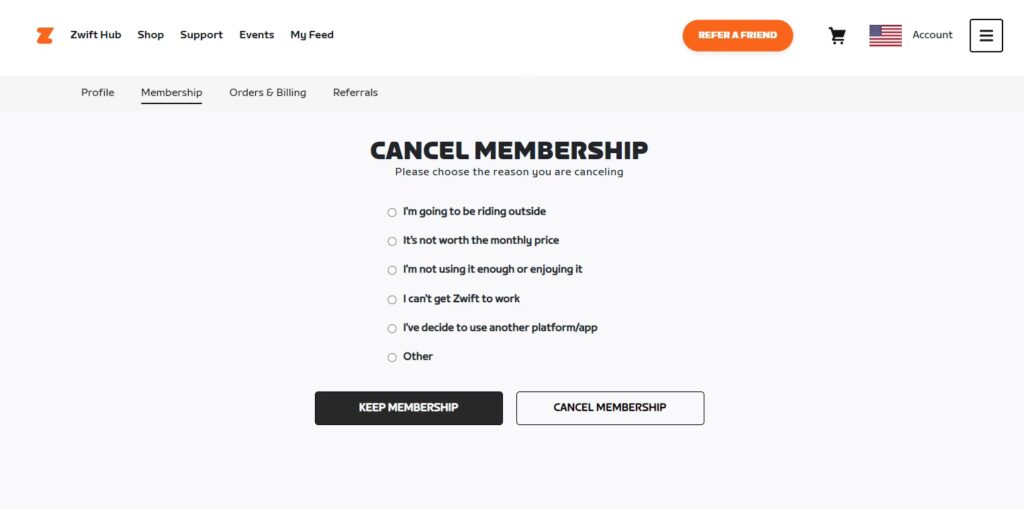Select "I'm going to be riding outside"
Image resolution: width=1024 pixels, height=509 pixels.
pyautogui.click(x=392, y=212)
